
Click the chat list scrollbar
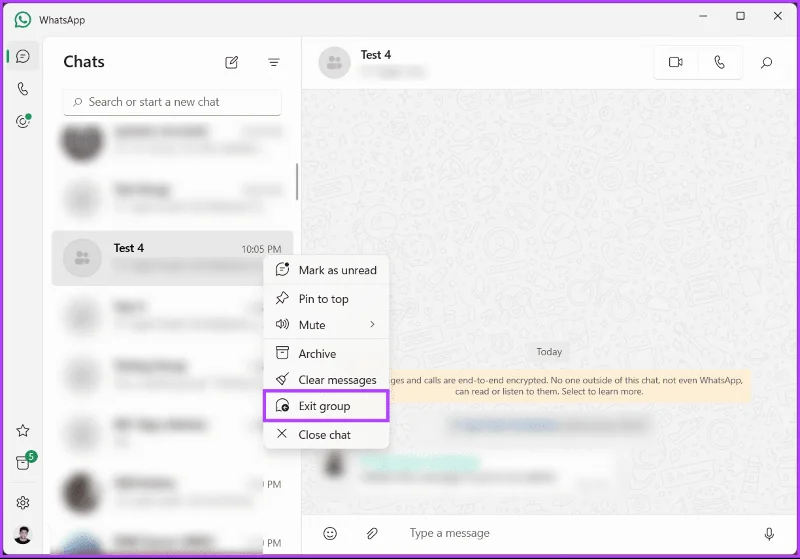pyautogui.click(x=296, y=182)
